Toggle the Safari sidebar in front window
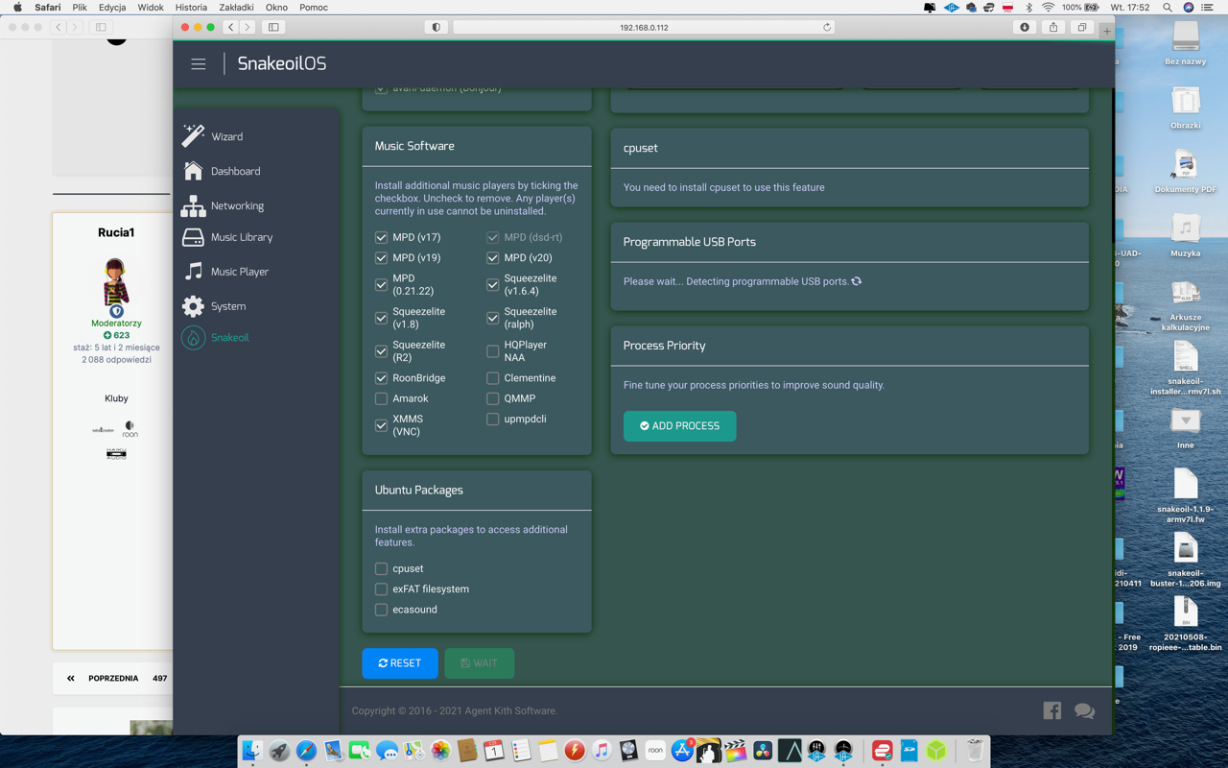 273,27
